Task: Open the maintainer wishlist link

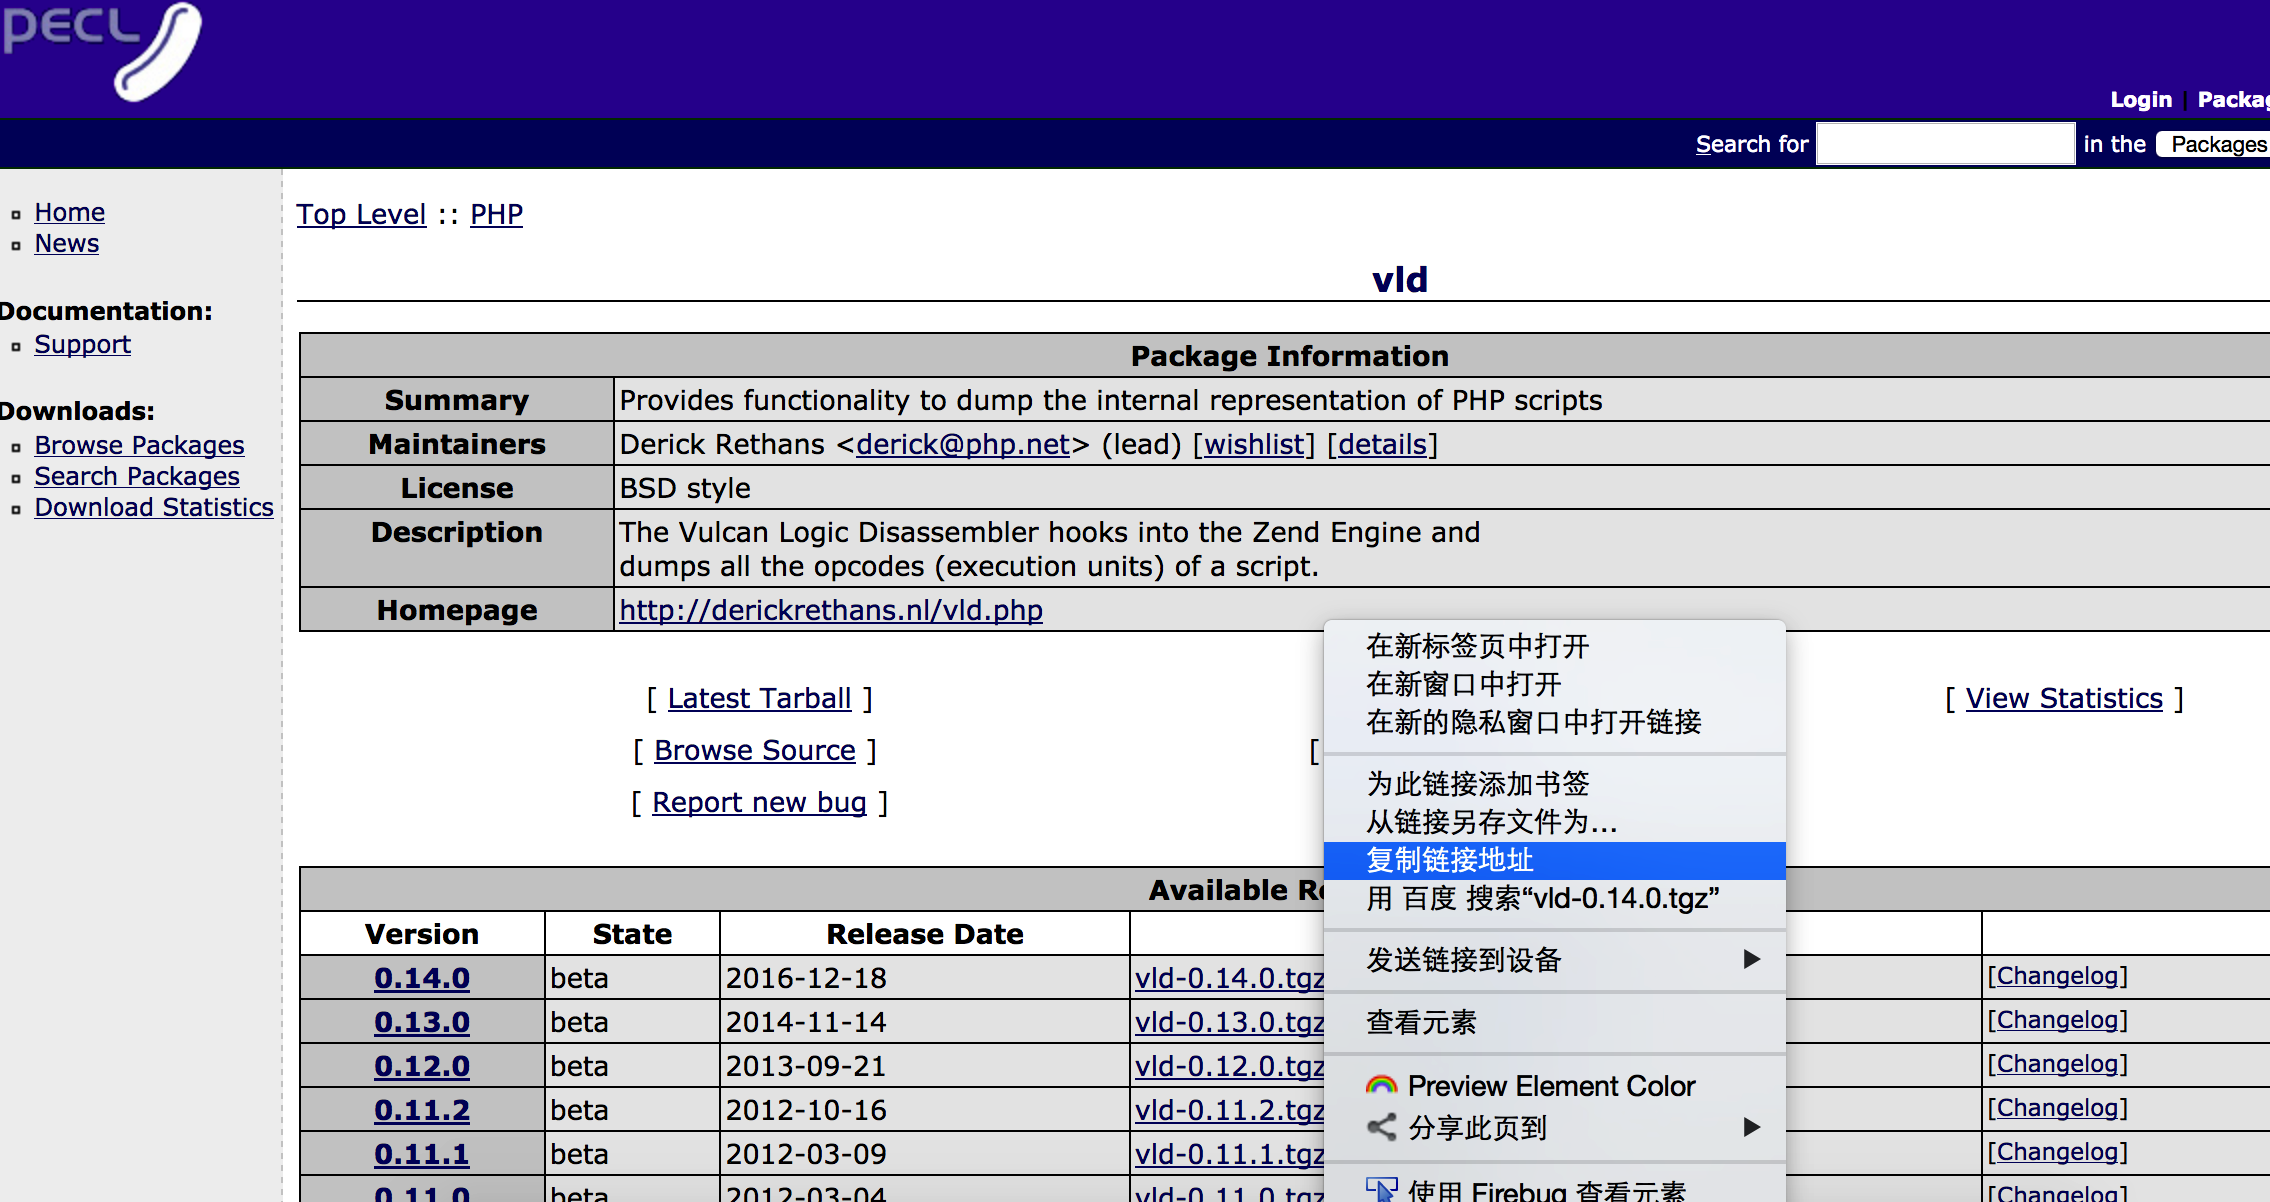Action: (x=1255, y=444)
